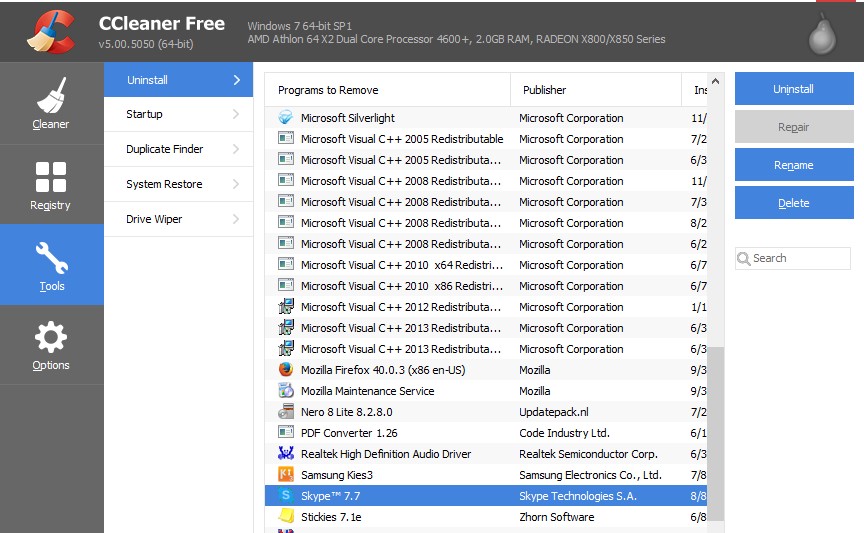The image size is (864, 533).
Task: Click the program list vertical scrollbar
Action: 715,430
